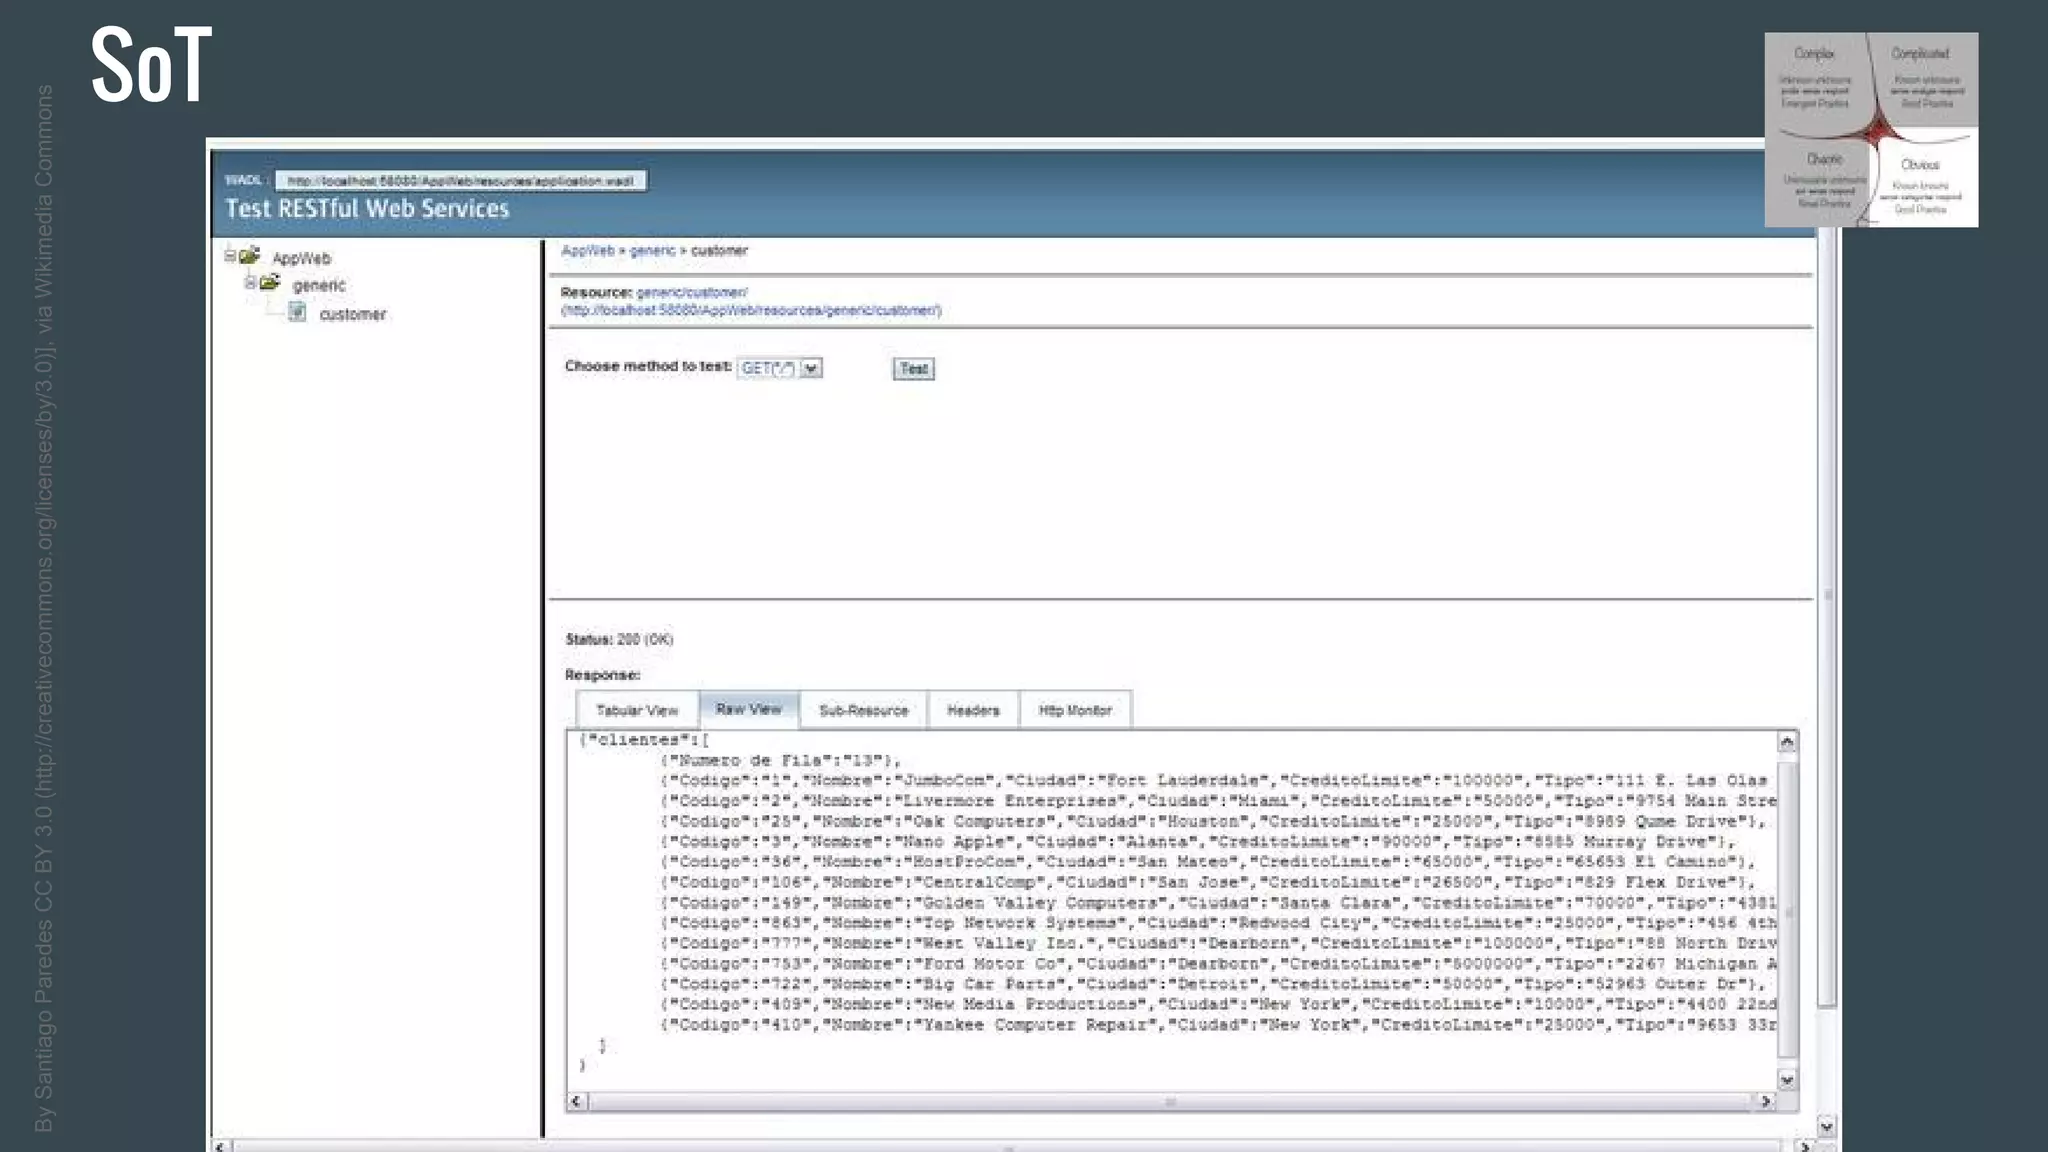Collapse the AppWeb tree node

click(230, 256)
